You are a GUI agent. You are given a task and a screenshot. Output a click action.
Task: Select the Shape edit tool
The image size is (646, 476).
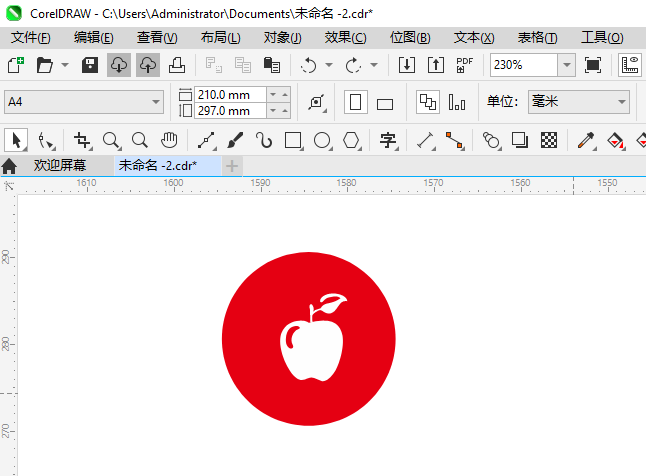[45, 140]
